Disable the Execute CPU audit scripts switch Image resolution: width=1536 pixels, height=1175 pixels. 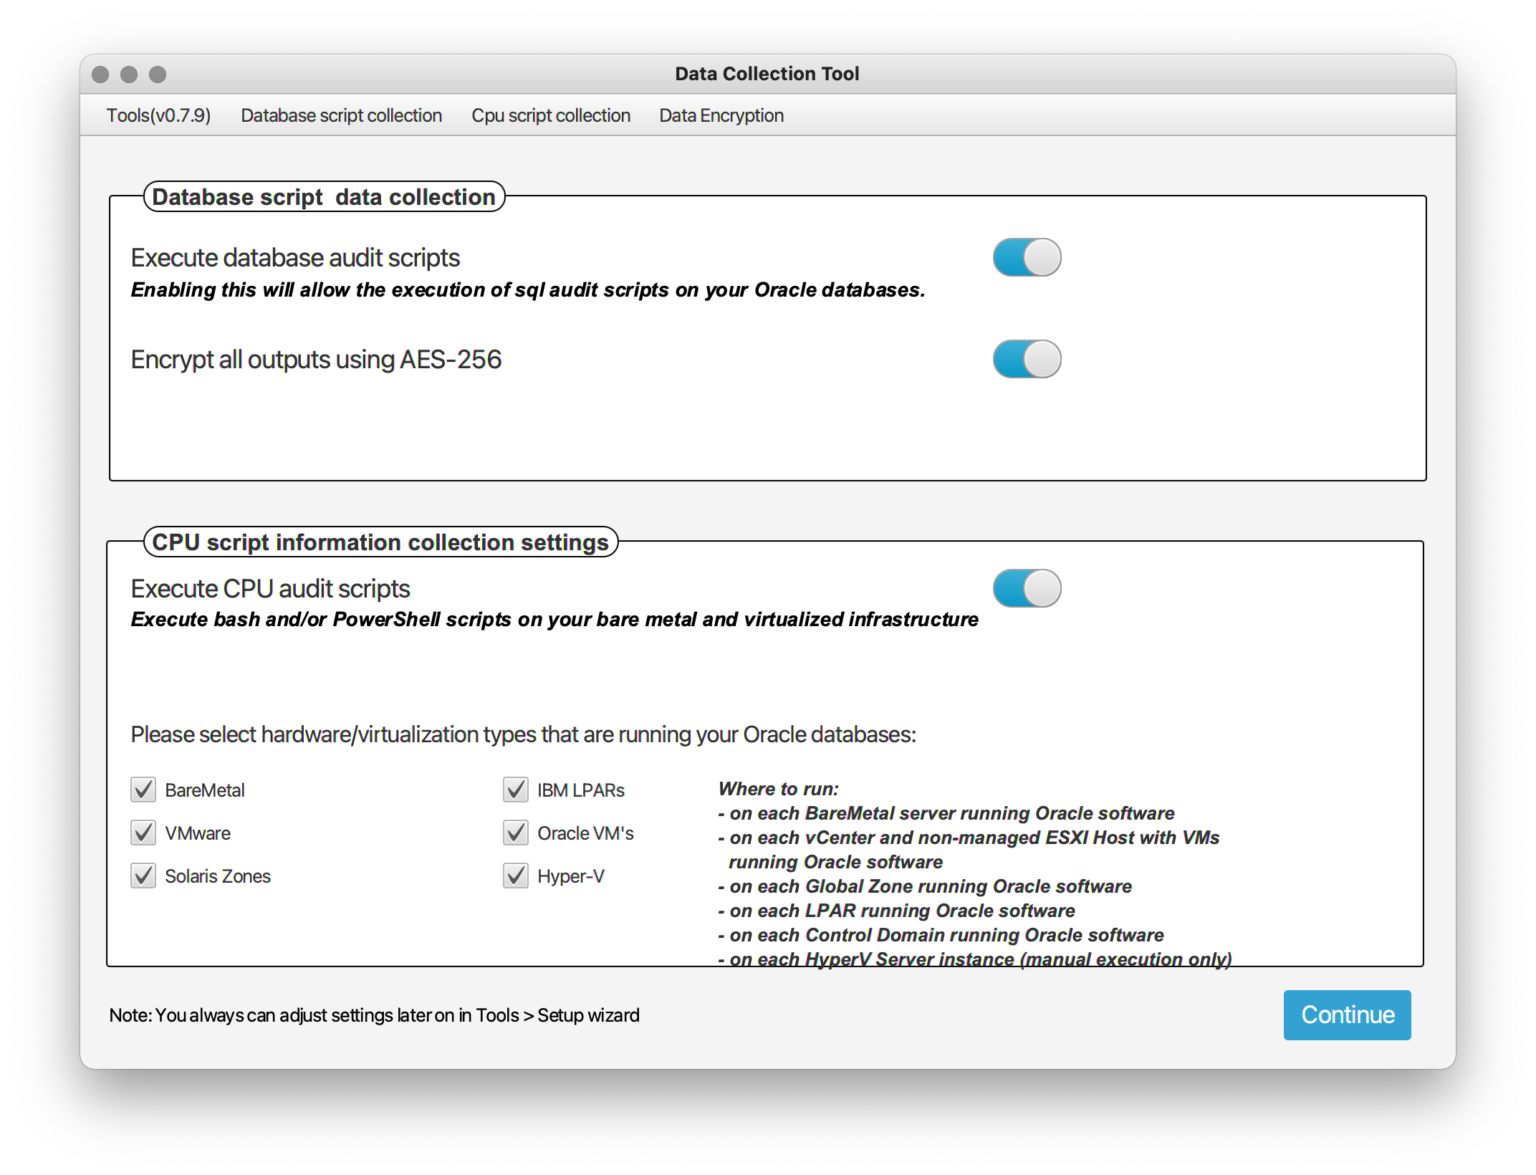click(x=1026, y=588)
